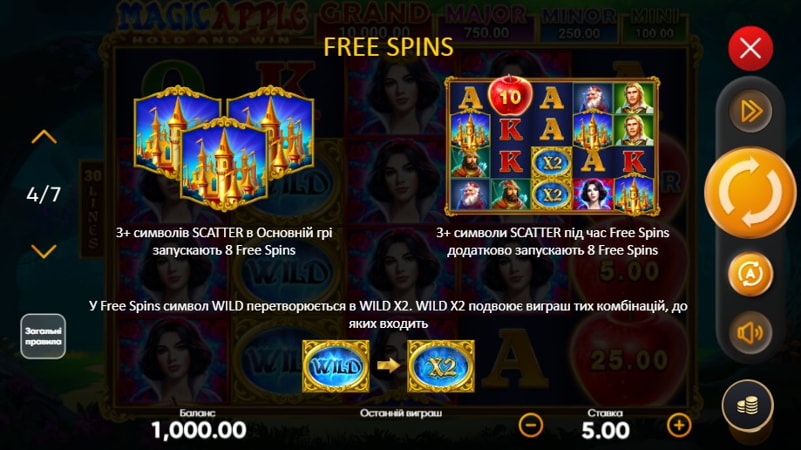Activate the turbo fast-forward button
801x450 pixels.
pyautogui.click(x=750, y=111)
